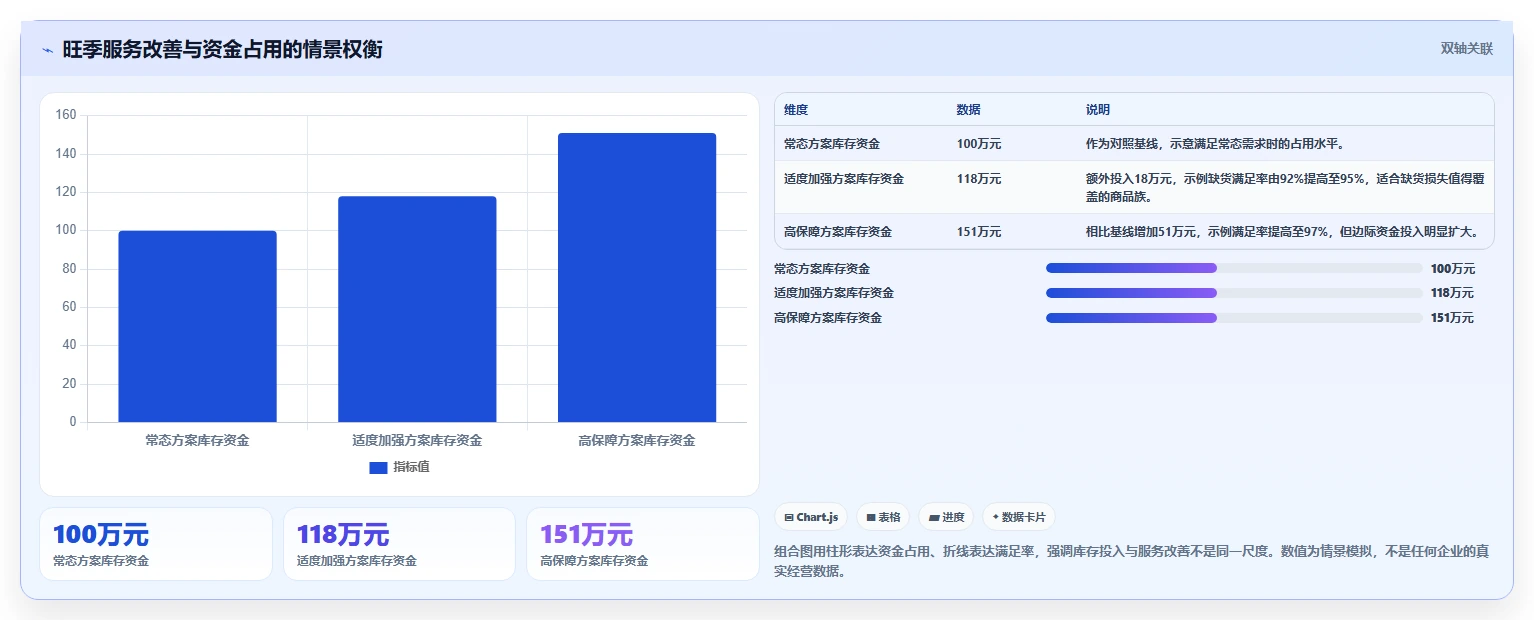
Task: Click the progress label 高保障方案库存资金
Action: pos(828,318)
